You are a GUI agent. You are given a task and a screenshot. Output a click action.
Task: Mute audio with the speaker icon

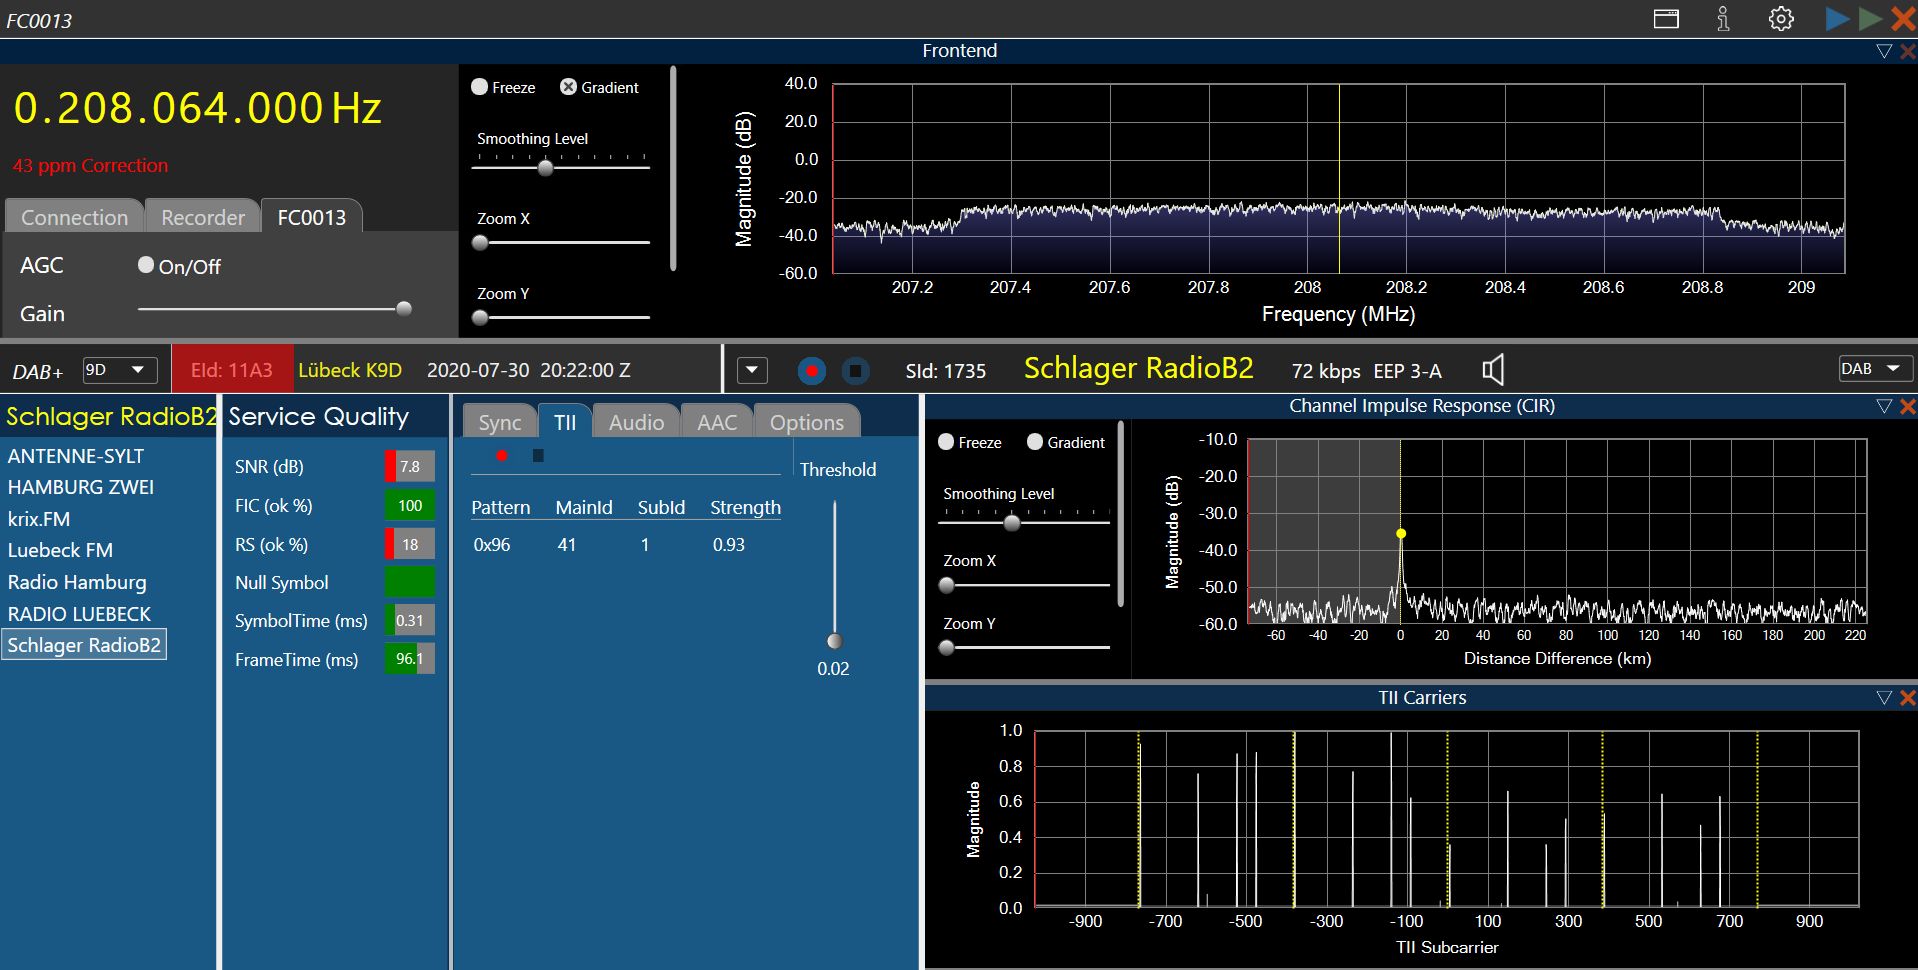click(x=1493, y=370)
